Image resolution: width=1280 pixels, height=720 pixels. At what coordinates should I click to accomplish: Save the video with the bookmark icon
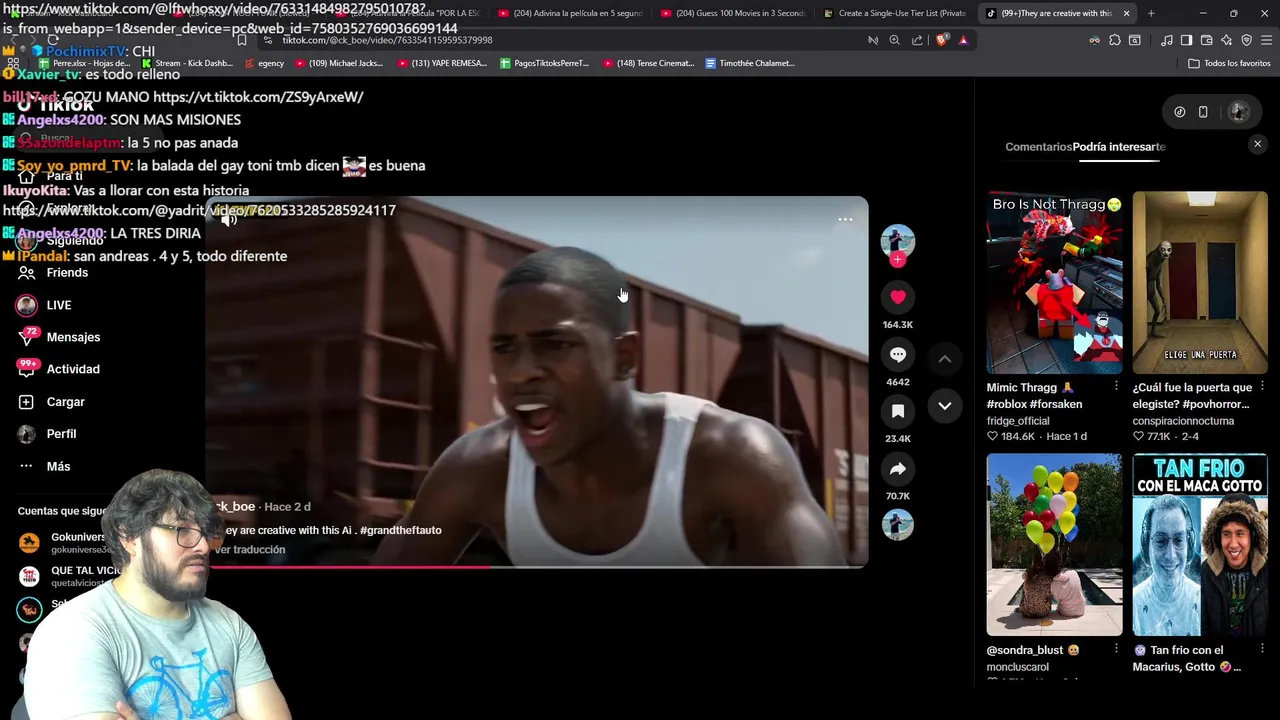coord(898,411)
